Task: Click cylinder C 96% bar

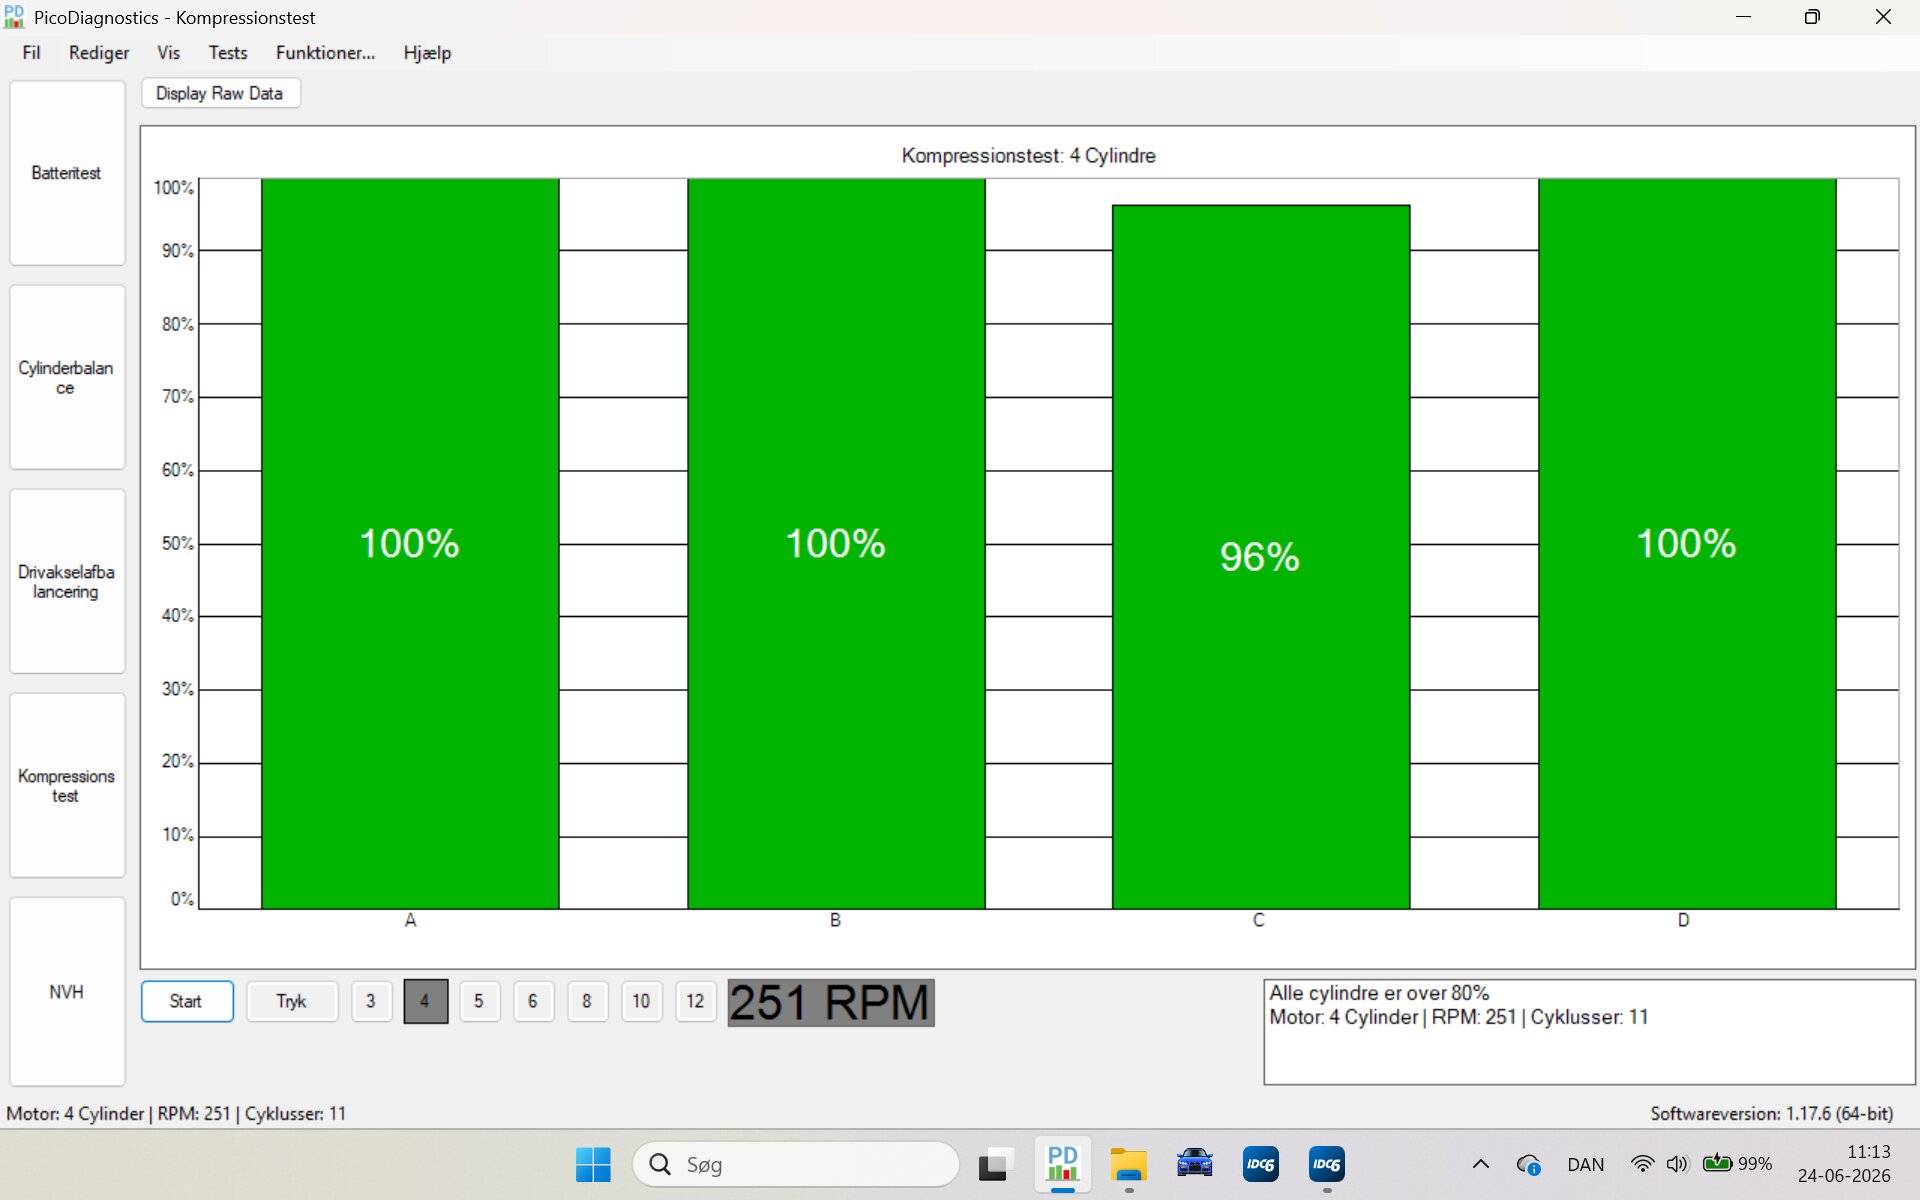Action: pyautogui.click(x=1261, y=557)
